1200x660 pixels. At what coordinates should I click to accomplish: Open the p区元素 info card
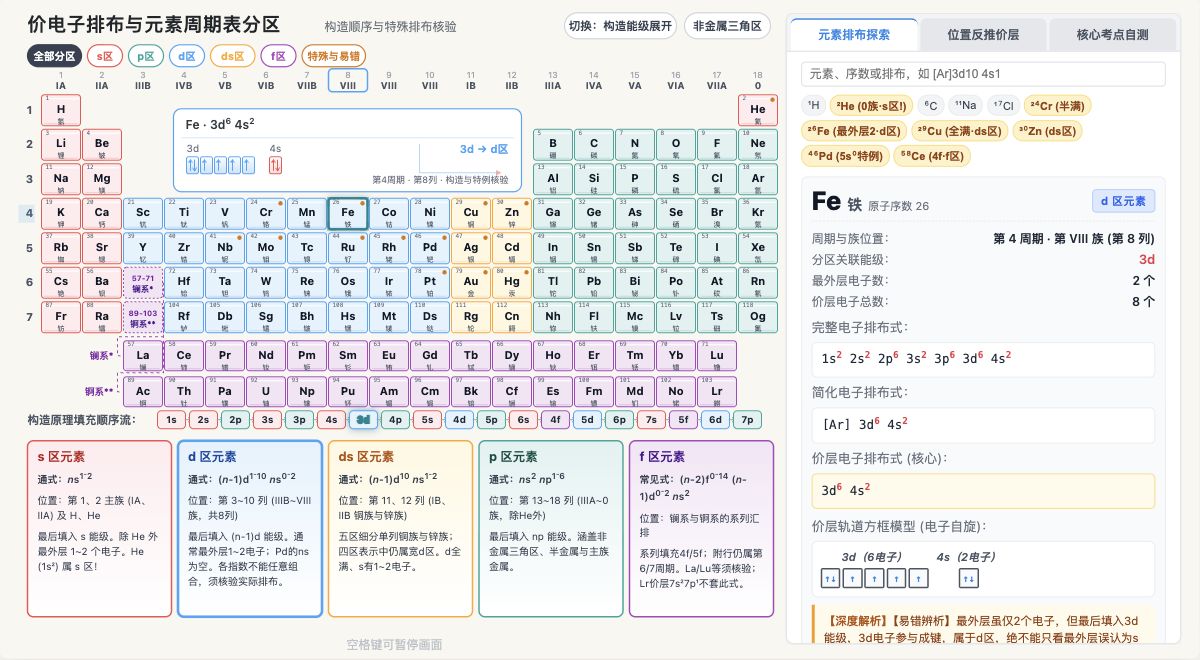551,529
